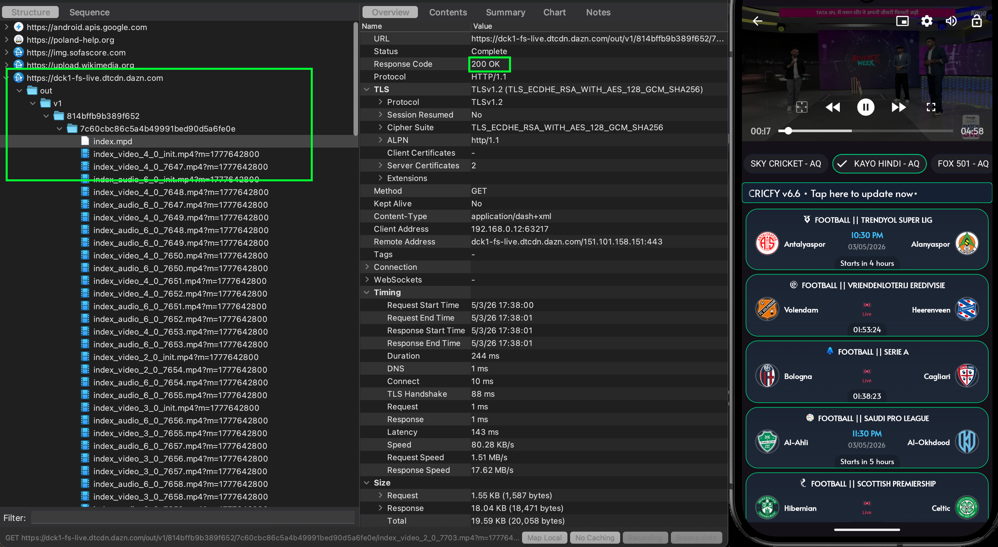Click the 814bffb9b389f652 folder icon
This screenshot has height=547, width=998.
pyautogui.click(x=59, y=116)
